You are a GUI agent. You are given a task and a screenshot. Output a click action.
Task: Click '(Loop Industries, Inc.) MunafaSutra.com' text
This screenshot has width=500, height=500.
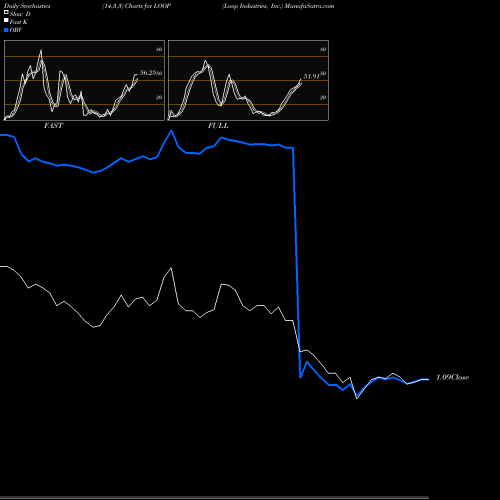(278, 6)
